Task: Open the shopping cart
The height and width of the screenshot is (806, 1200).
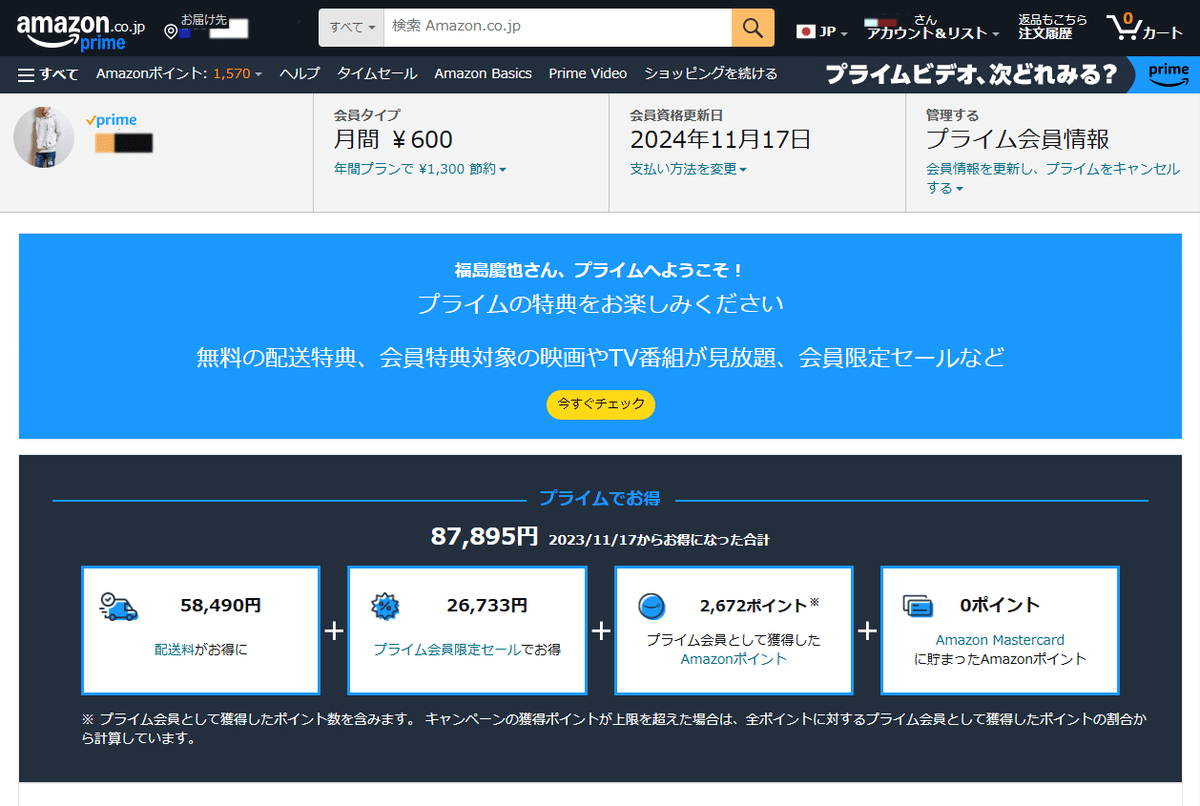Action: 1140,28
